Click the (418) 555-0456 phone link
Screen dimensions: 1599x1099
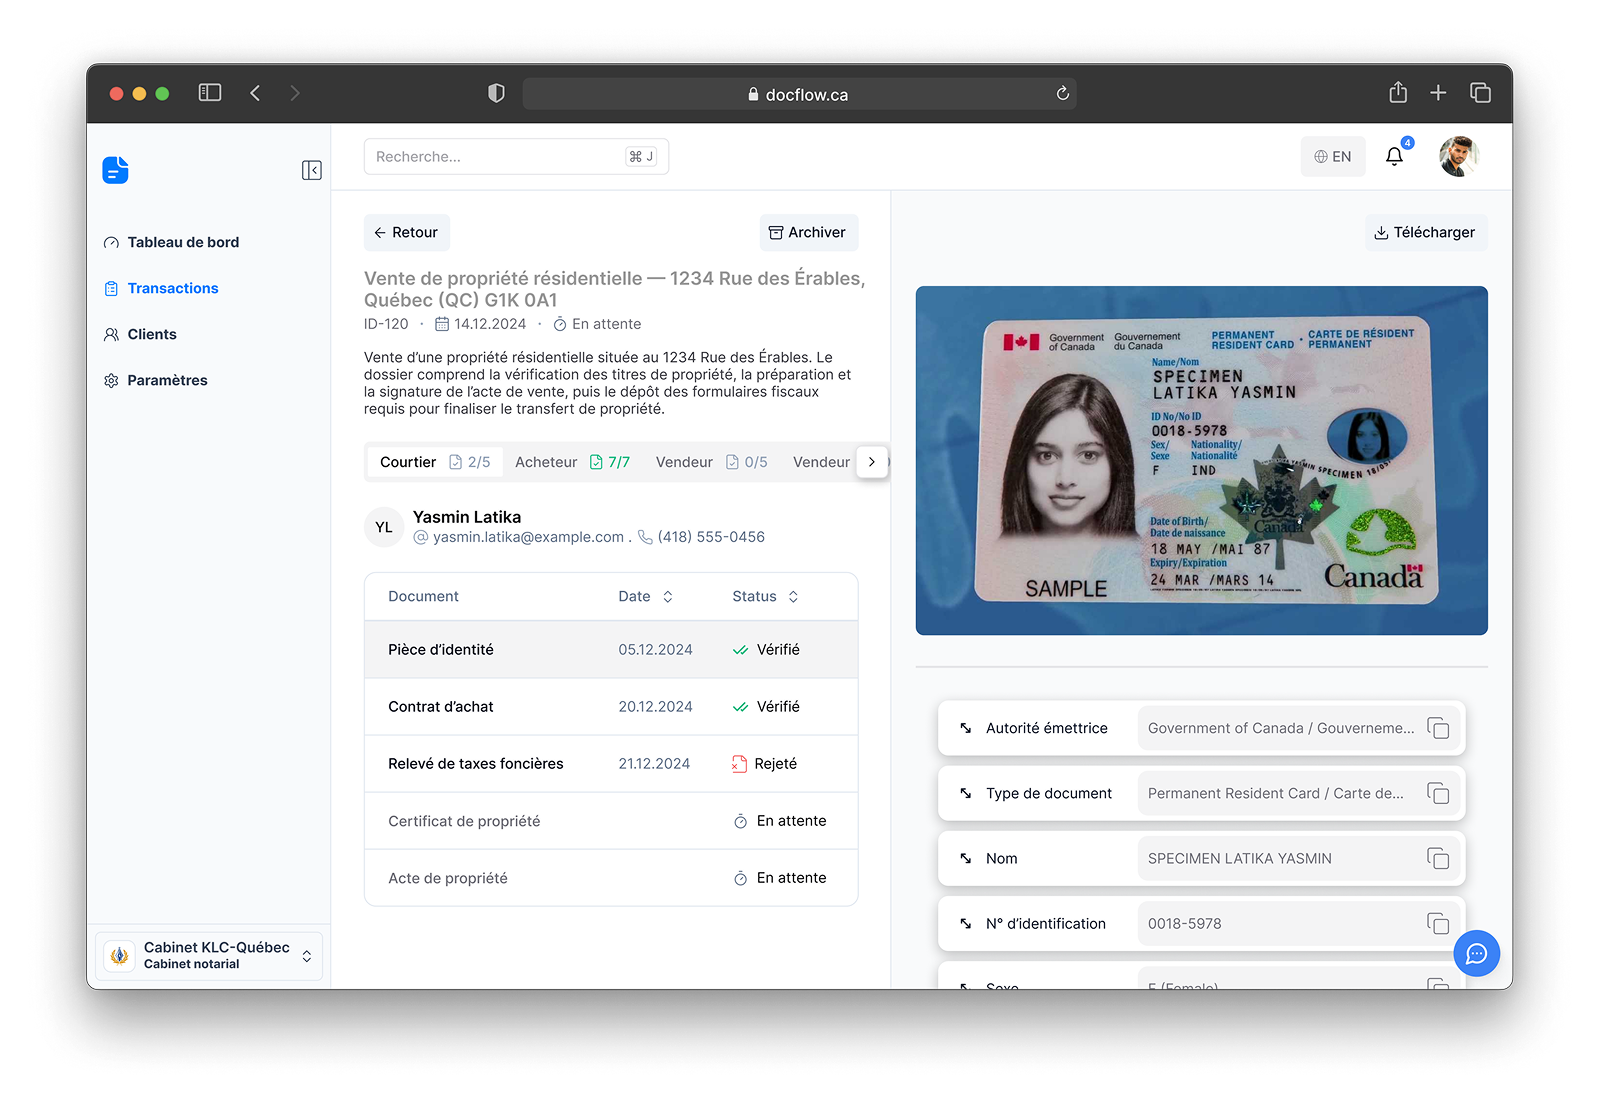click(702, 537)
